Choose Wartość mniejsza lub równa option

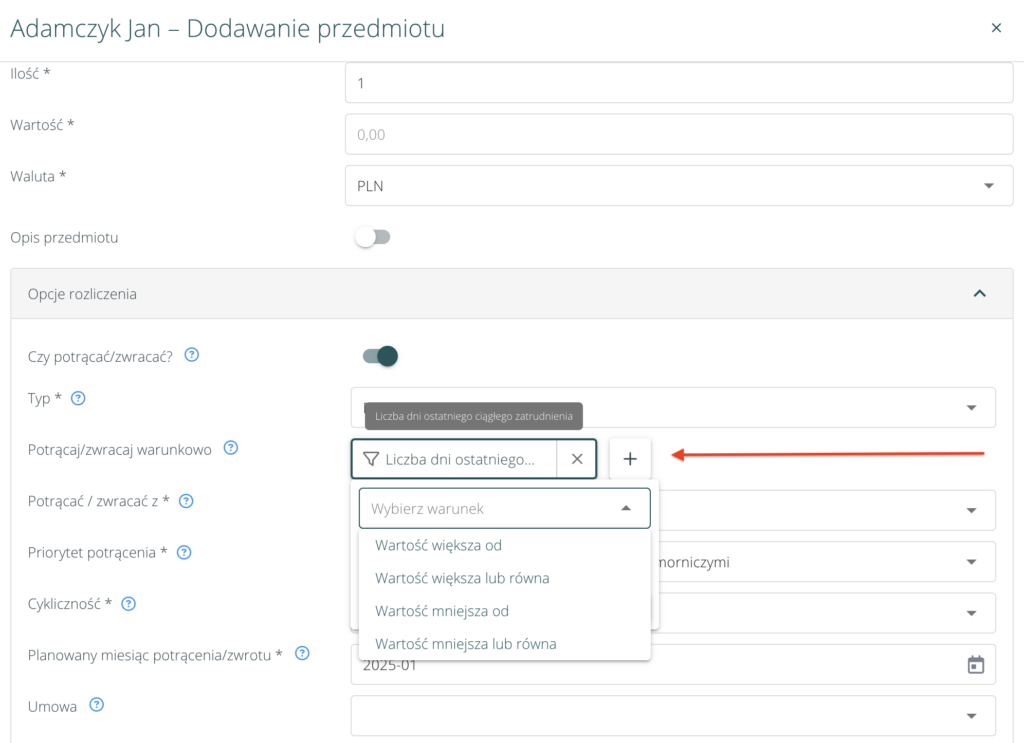[465, 643]
